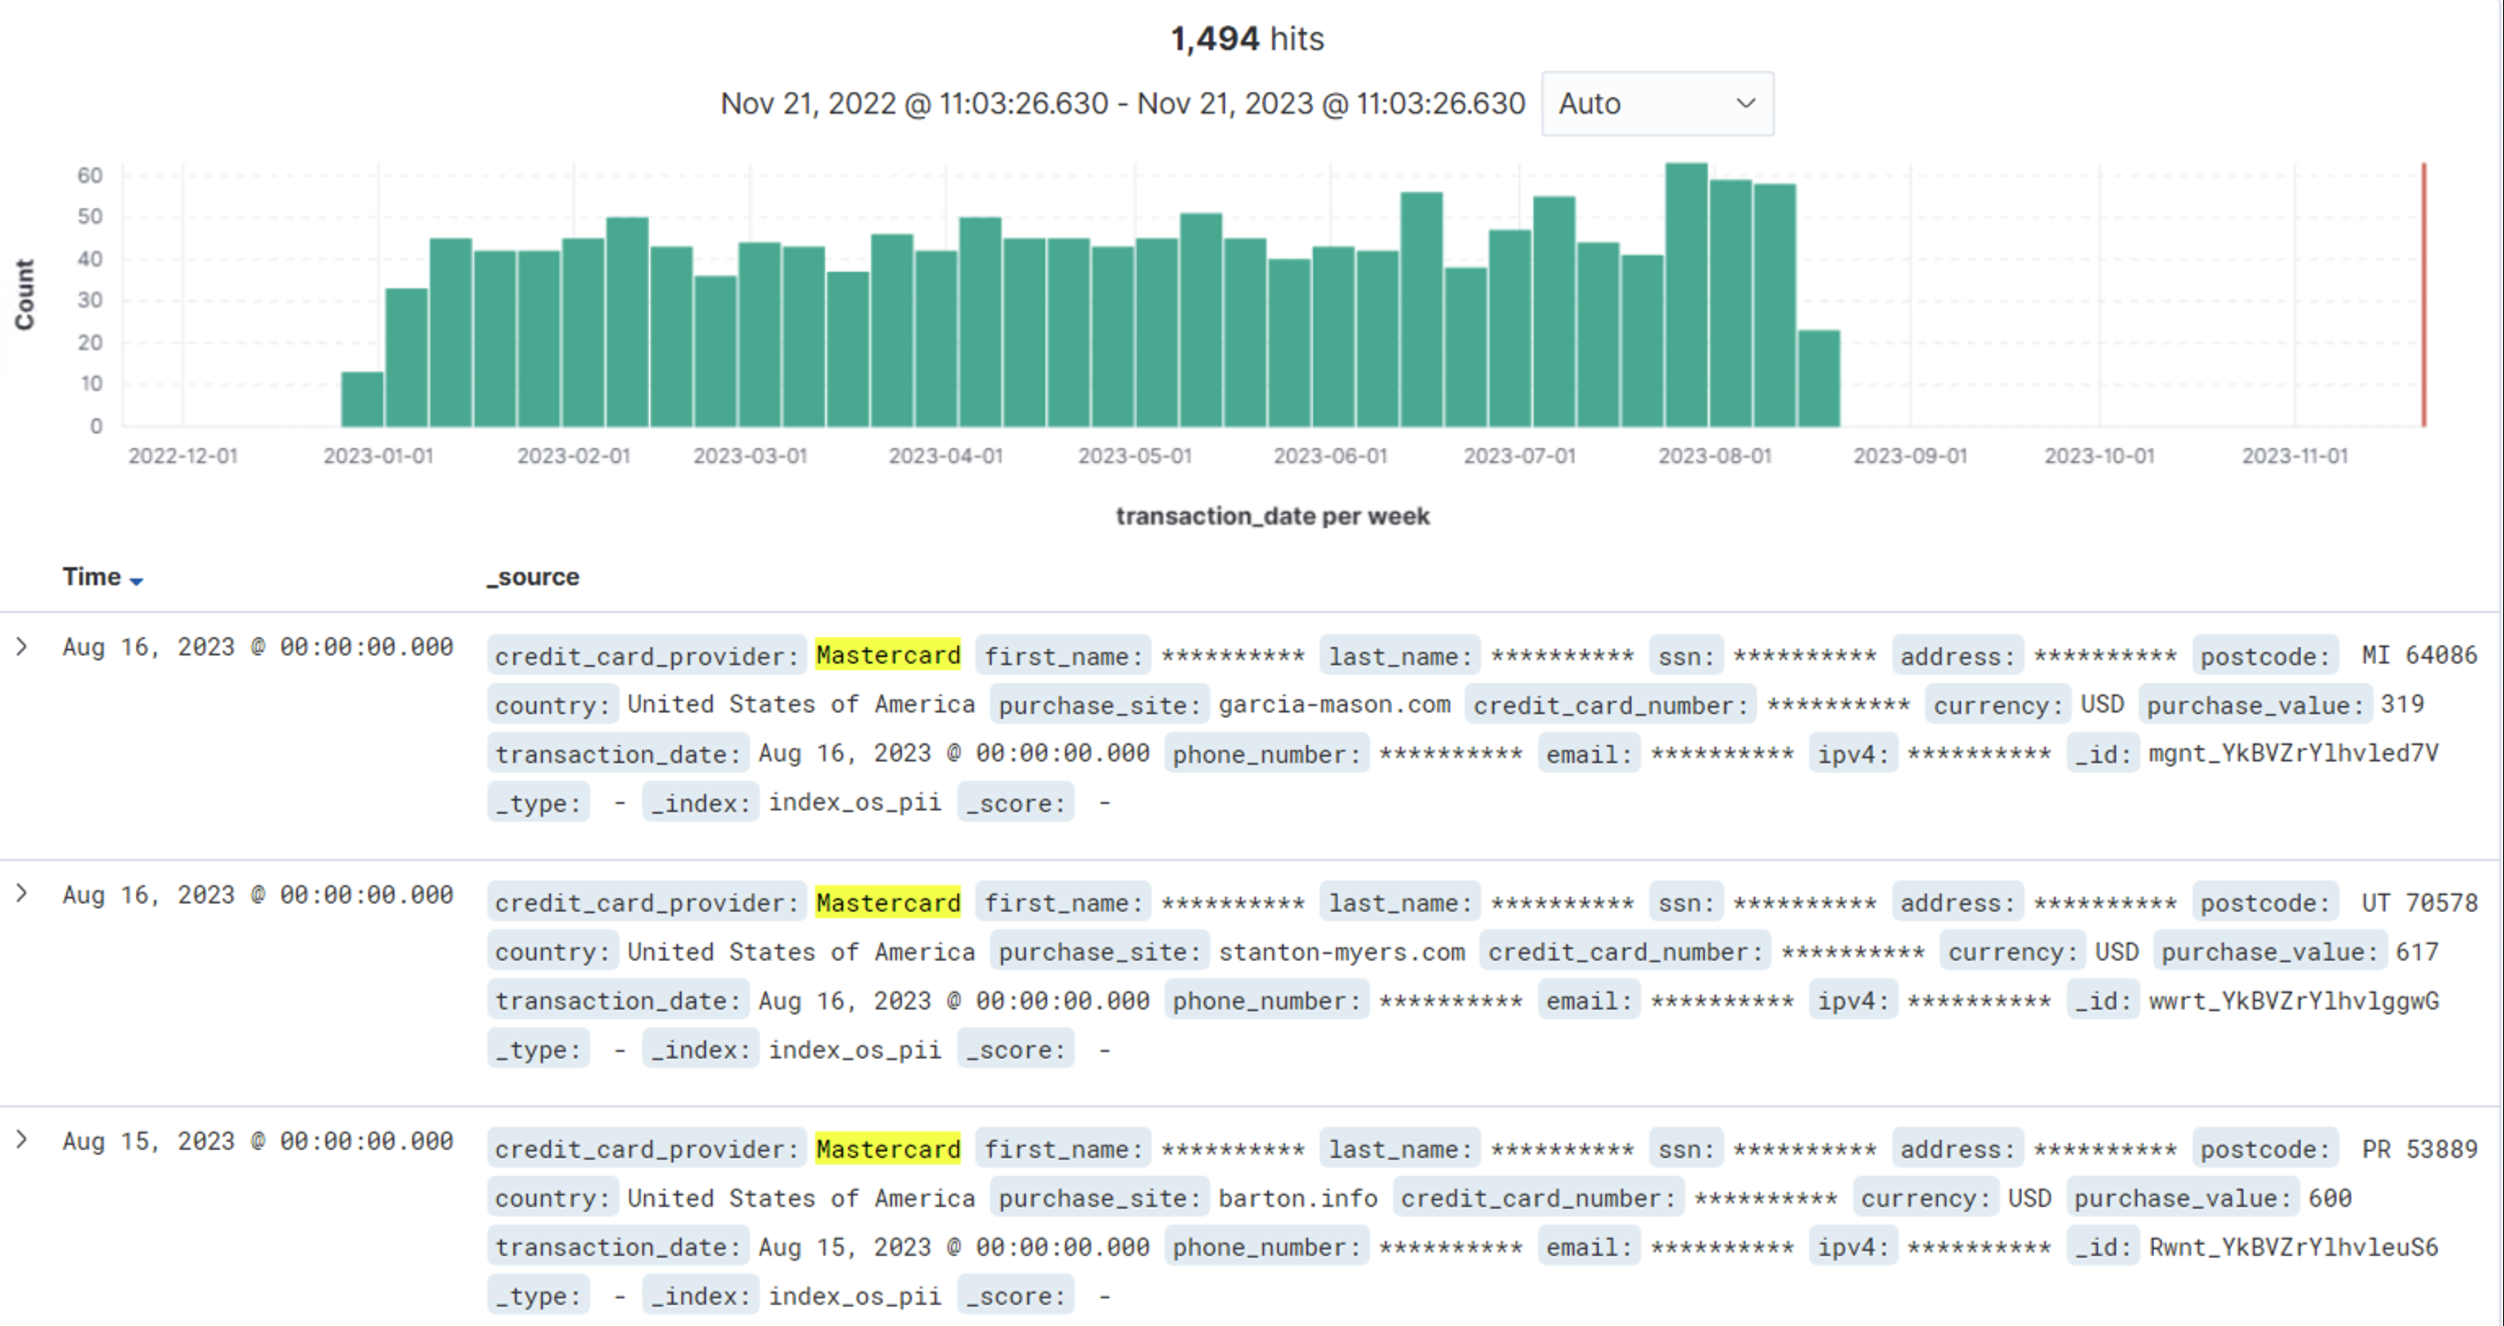Click barton.info purchase site value

click(1297, 1198)
